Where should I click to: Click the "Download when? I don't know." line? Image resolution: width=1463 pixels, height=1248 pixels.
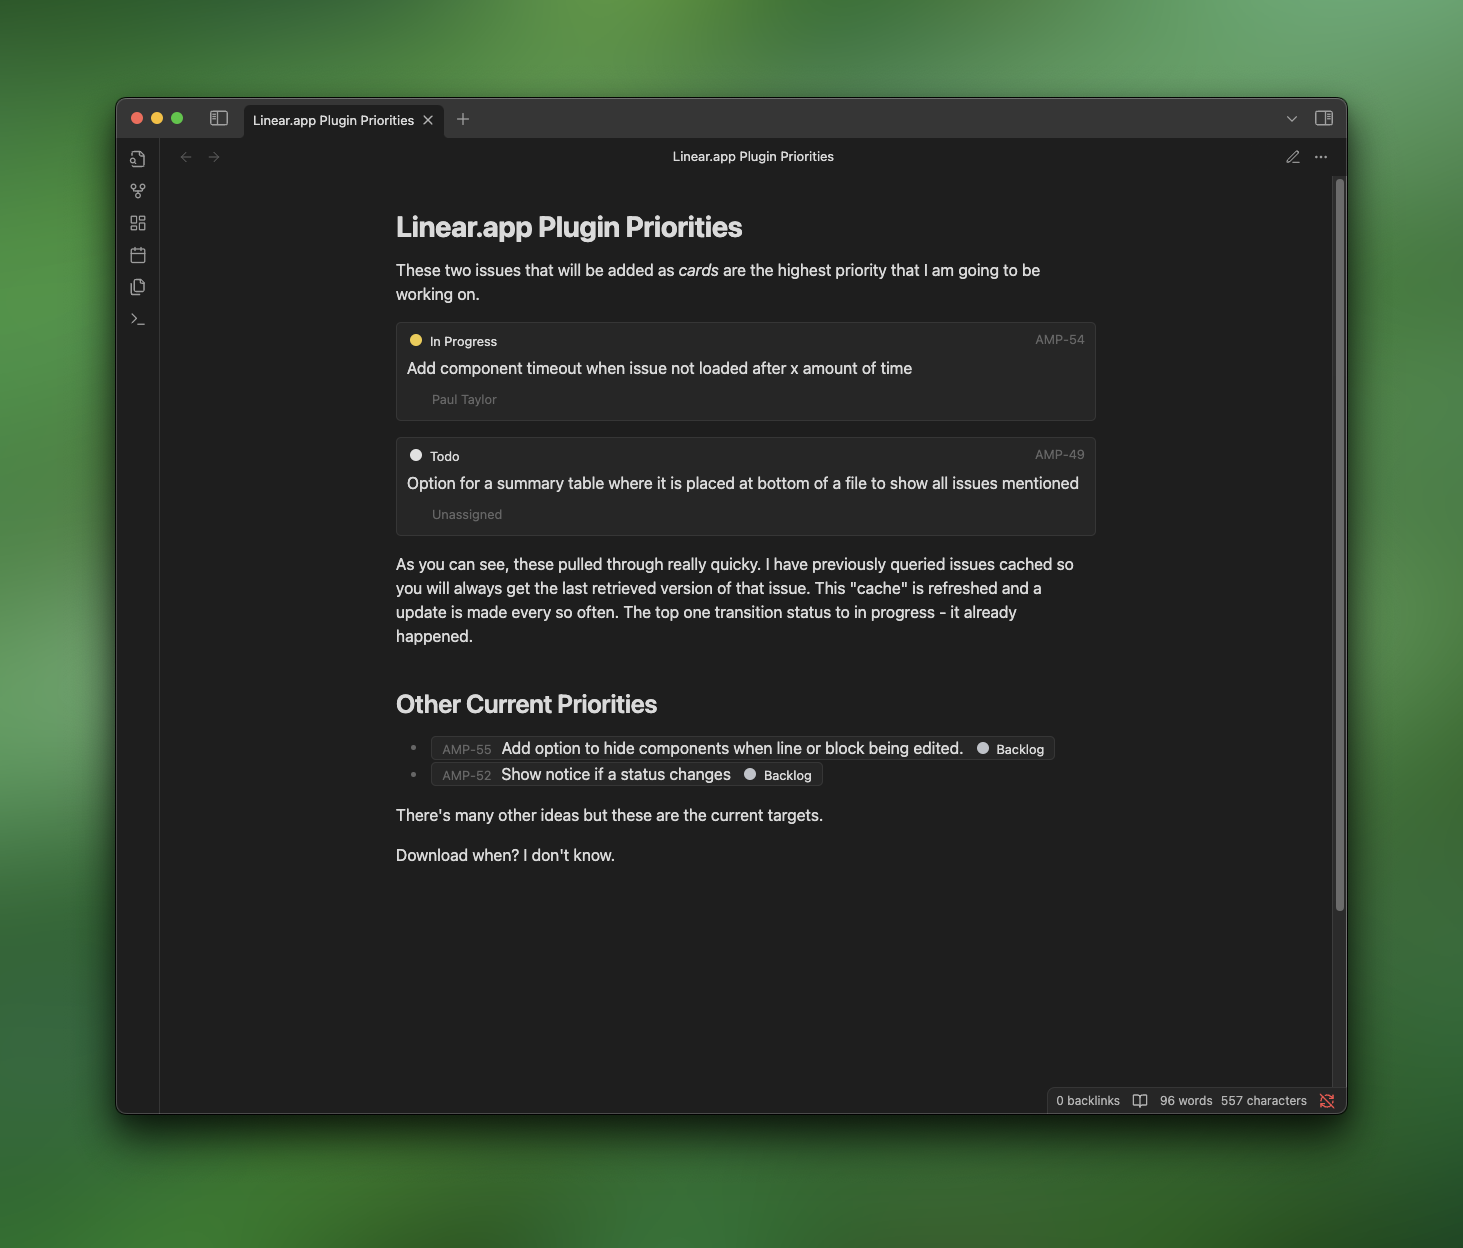tap(505, 856)
